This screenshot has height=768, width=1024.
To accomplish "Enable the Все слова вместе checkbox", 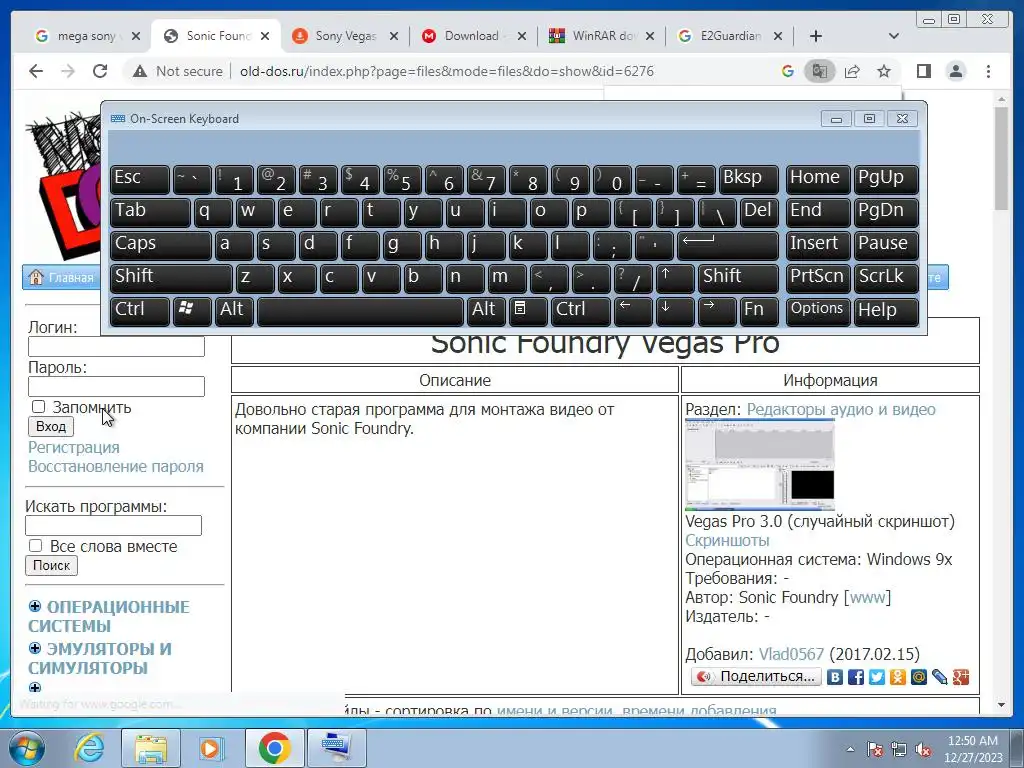I will 36,545.
